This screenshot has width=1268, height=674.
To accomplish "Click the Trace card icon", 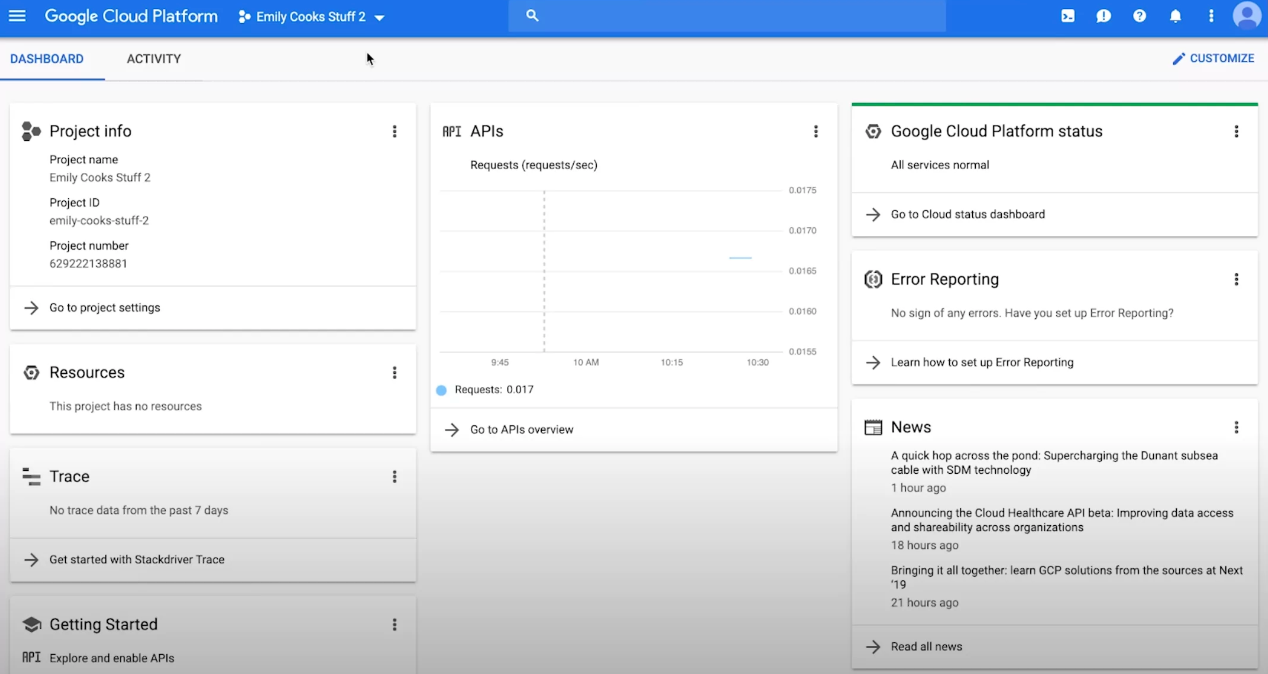I will pyautogui.click(x=31, y=477).
